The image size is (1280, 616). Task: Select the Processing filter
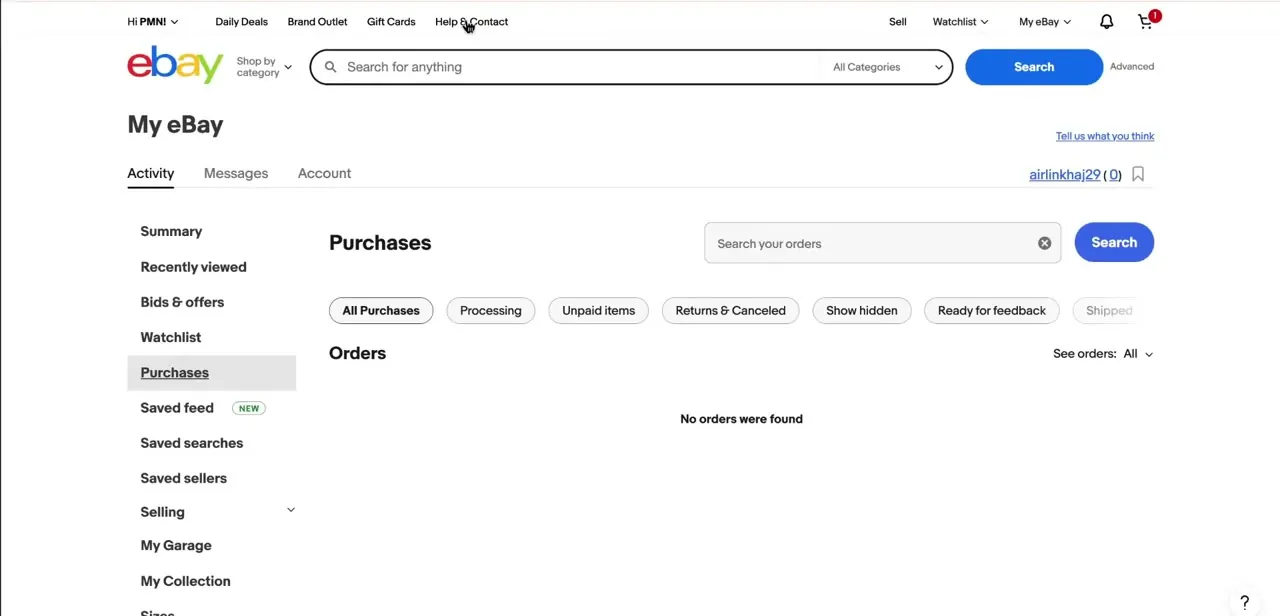click(491, 311)
